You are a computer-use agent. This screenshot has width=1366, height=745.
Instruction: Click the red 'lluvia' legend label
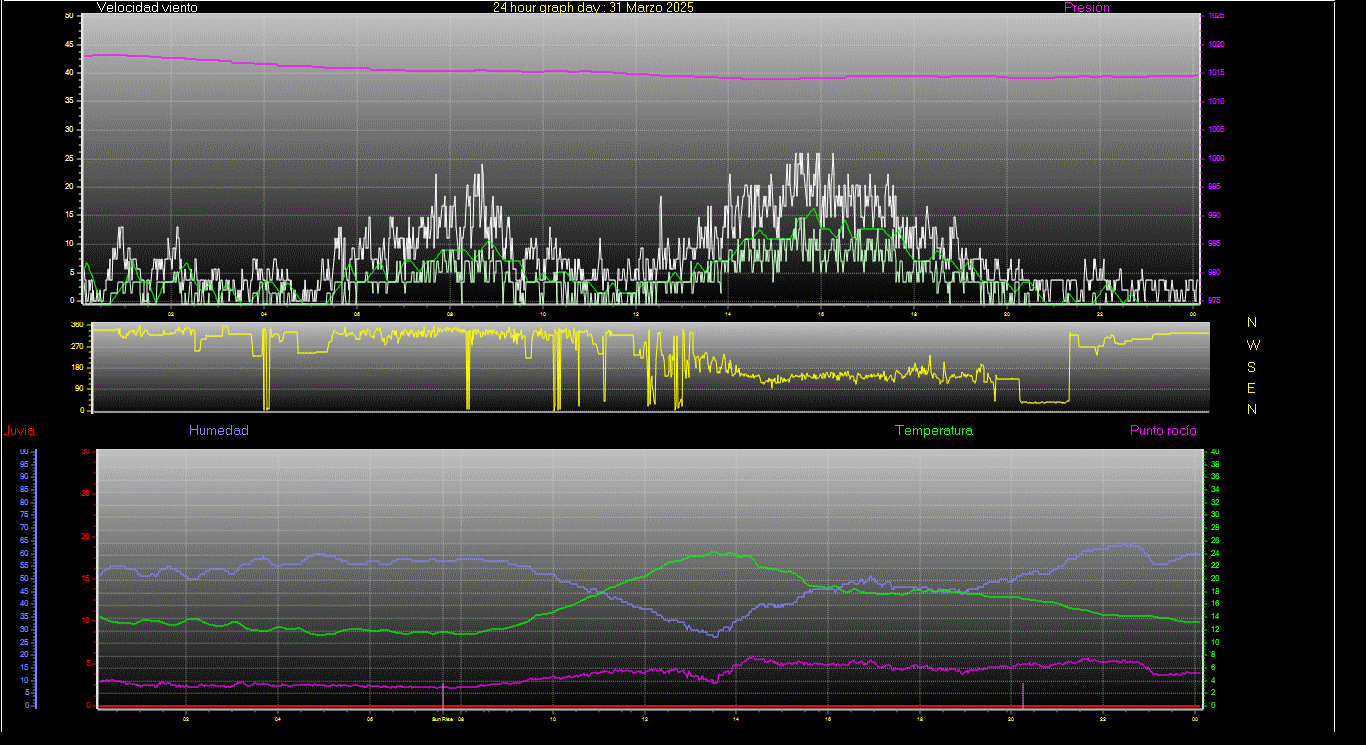[x=20, y=431]
